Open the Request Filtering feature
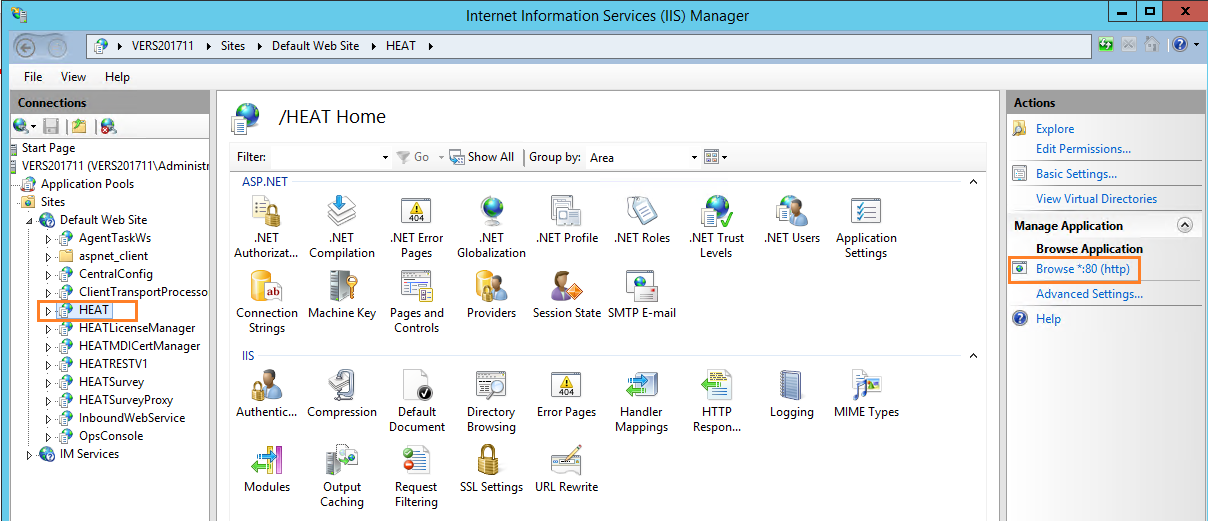The height and width of the screenshot is (521, 1208). pos(416,462)
